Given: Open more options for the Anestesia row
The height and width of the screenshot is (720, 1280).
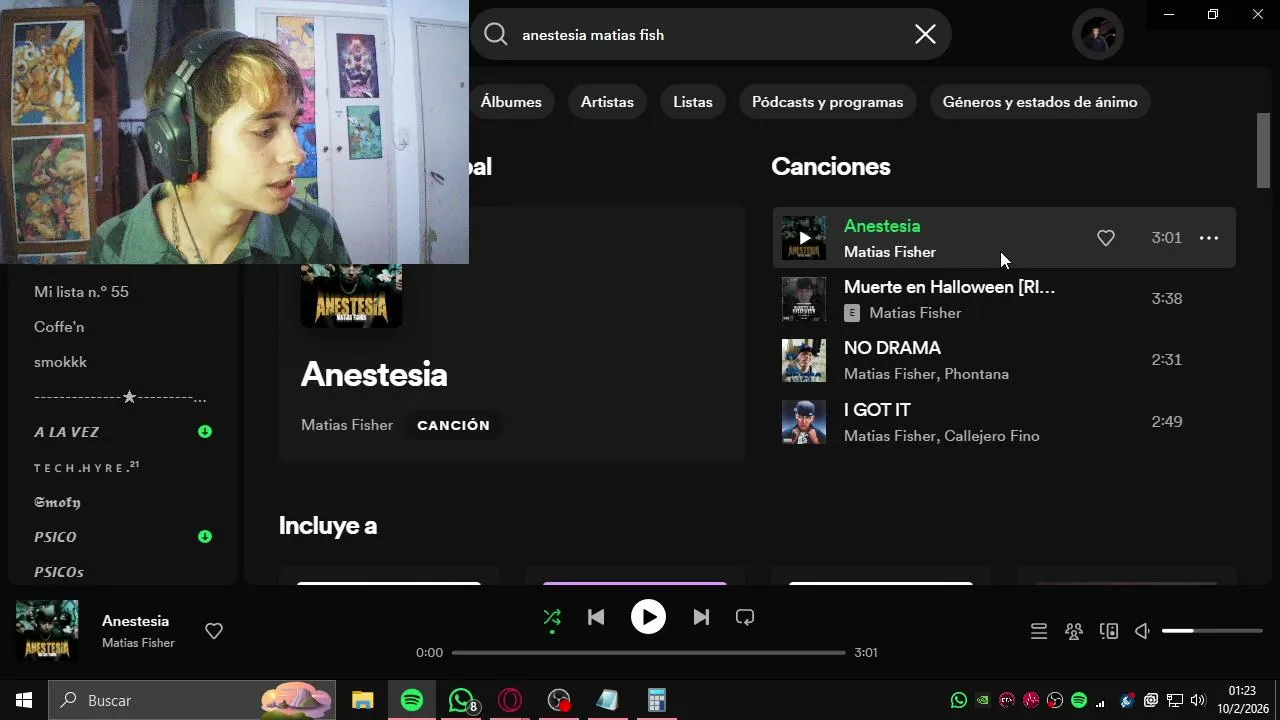Looking at the screenshot, I should (x=1209, y=238).
